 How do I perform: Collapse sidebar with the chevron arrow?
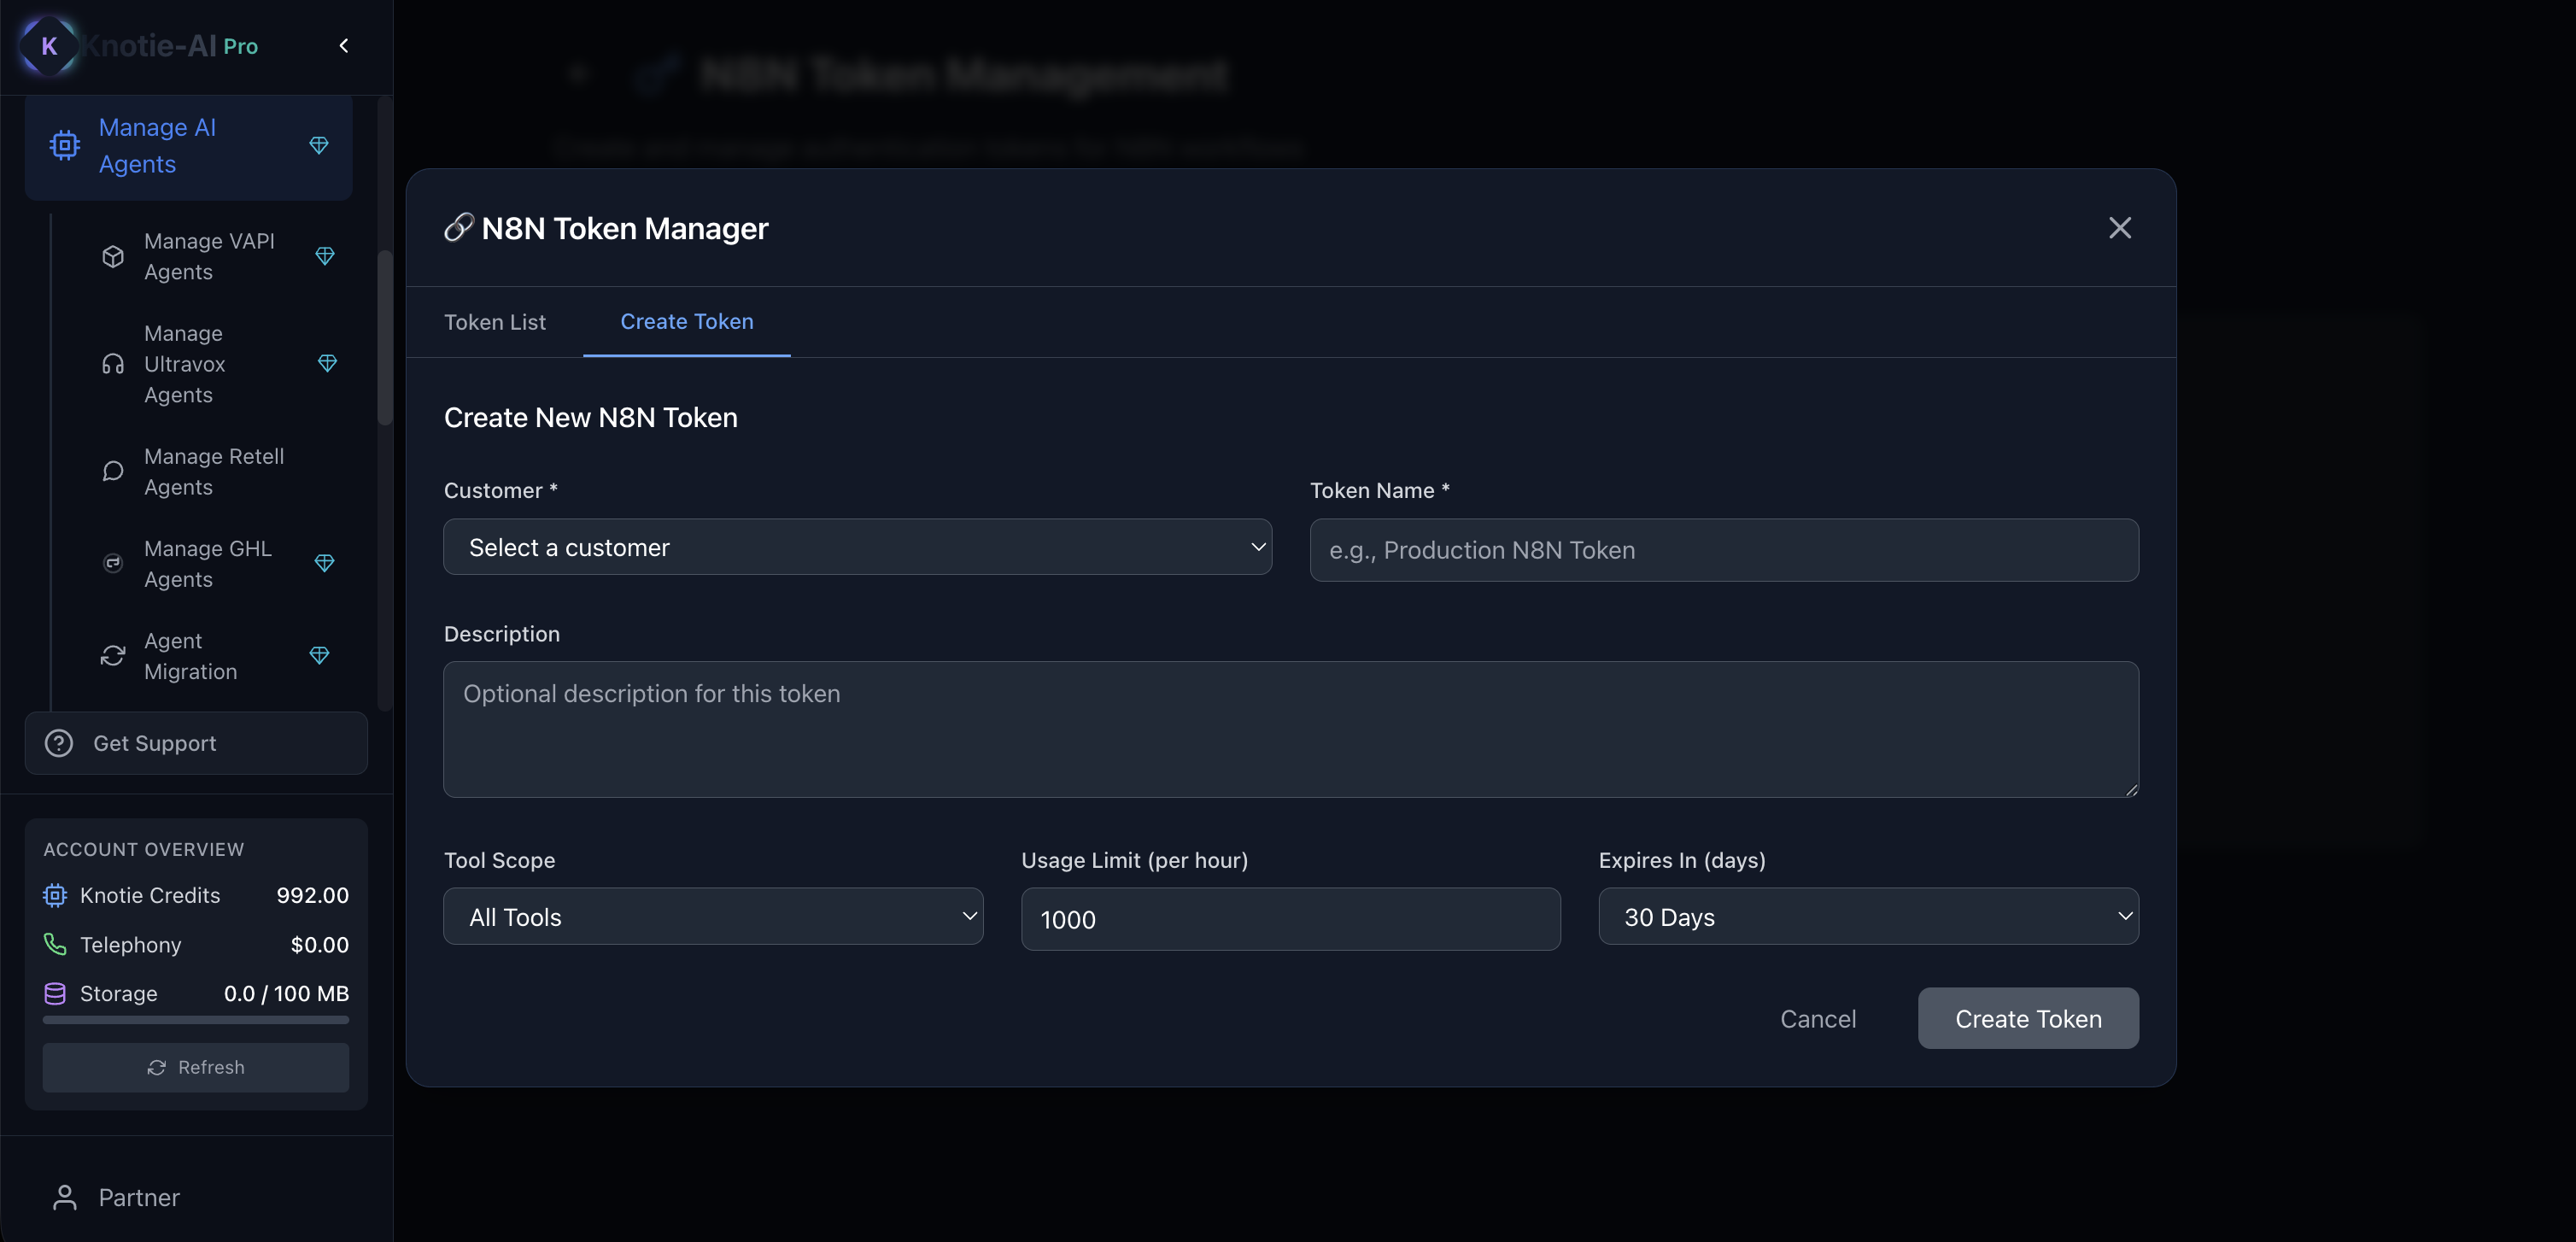[344, 45]
